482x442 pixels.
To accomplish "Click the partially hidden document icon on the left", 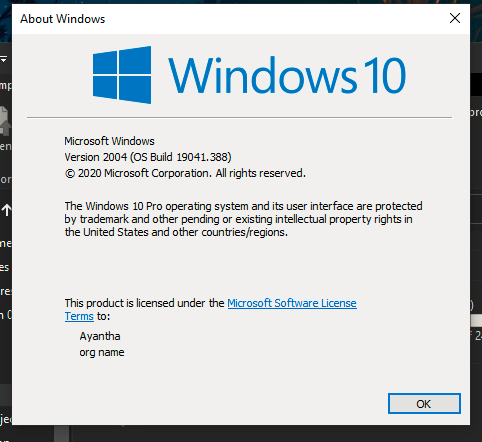I will [5, 121].
